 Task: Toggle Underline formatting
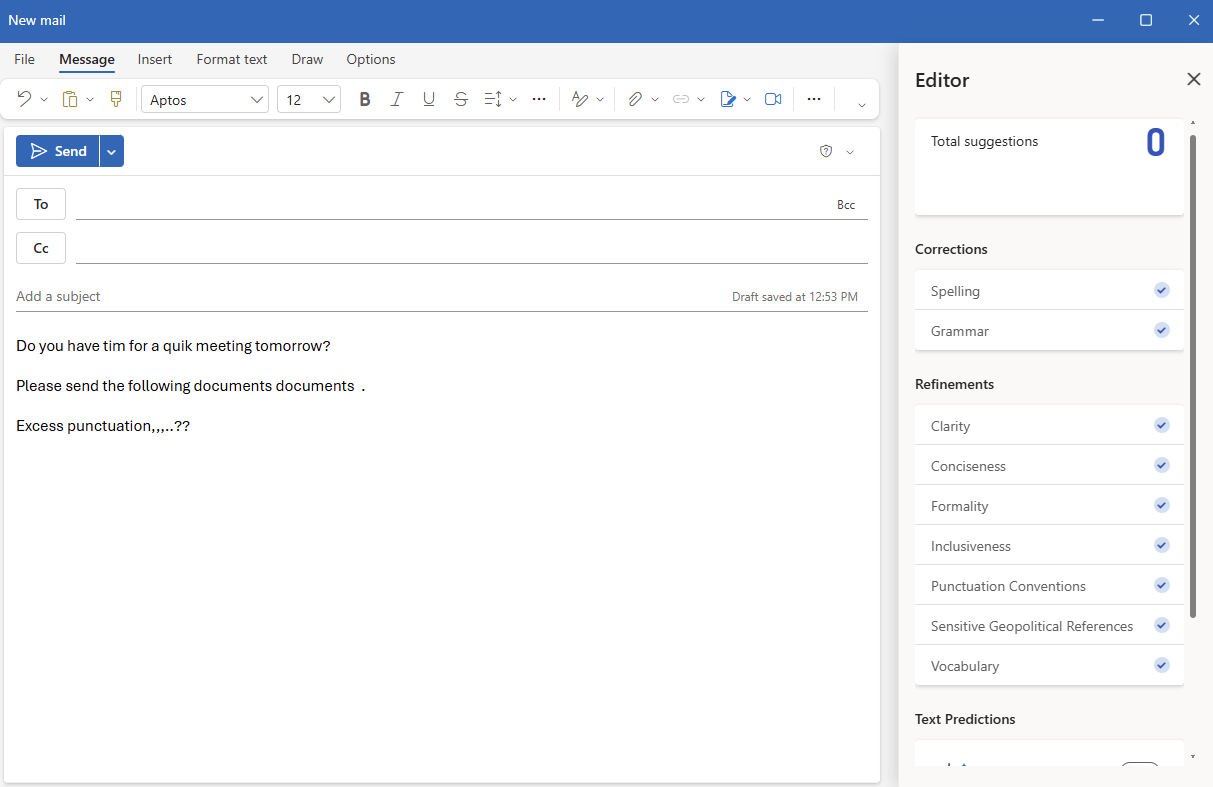pos(429,99)
